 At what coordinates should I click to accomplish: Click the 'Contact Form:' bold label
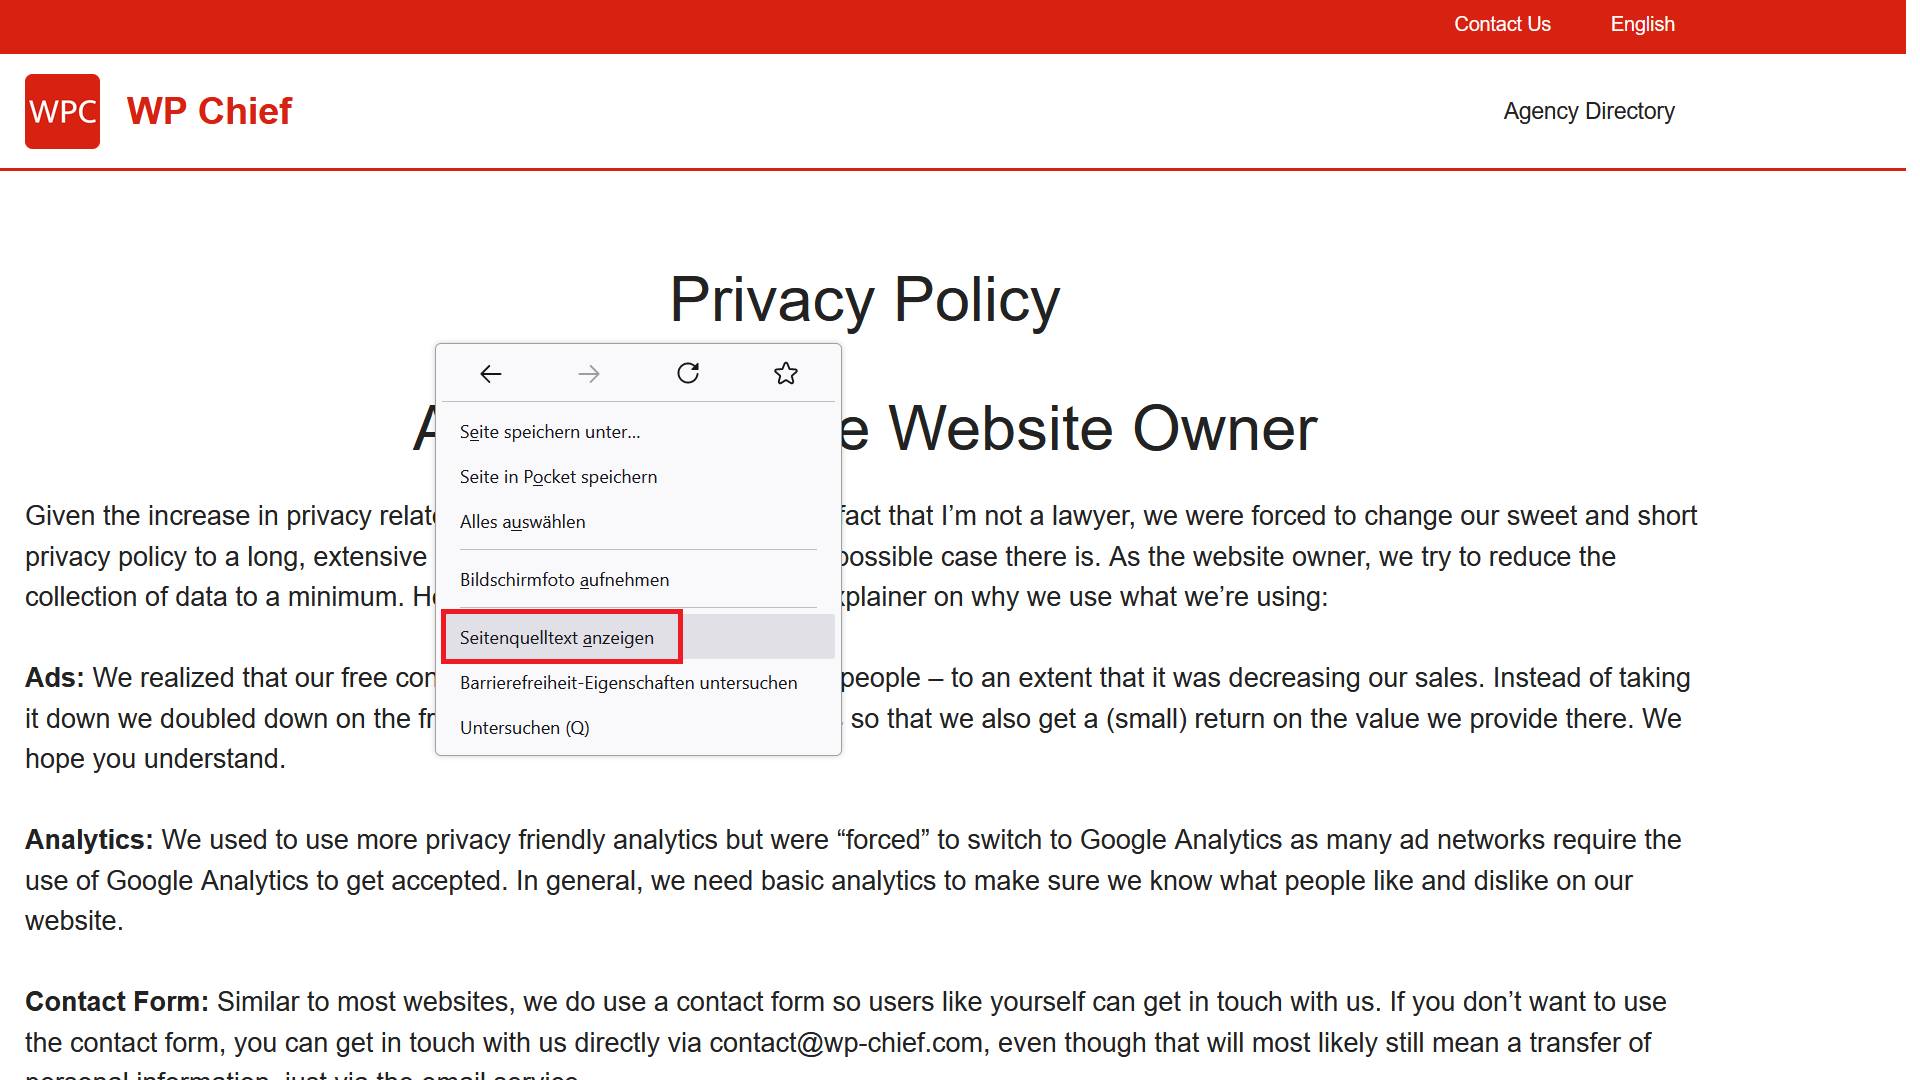[x=117, y=1002]
